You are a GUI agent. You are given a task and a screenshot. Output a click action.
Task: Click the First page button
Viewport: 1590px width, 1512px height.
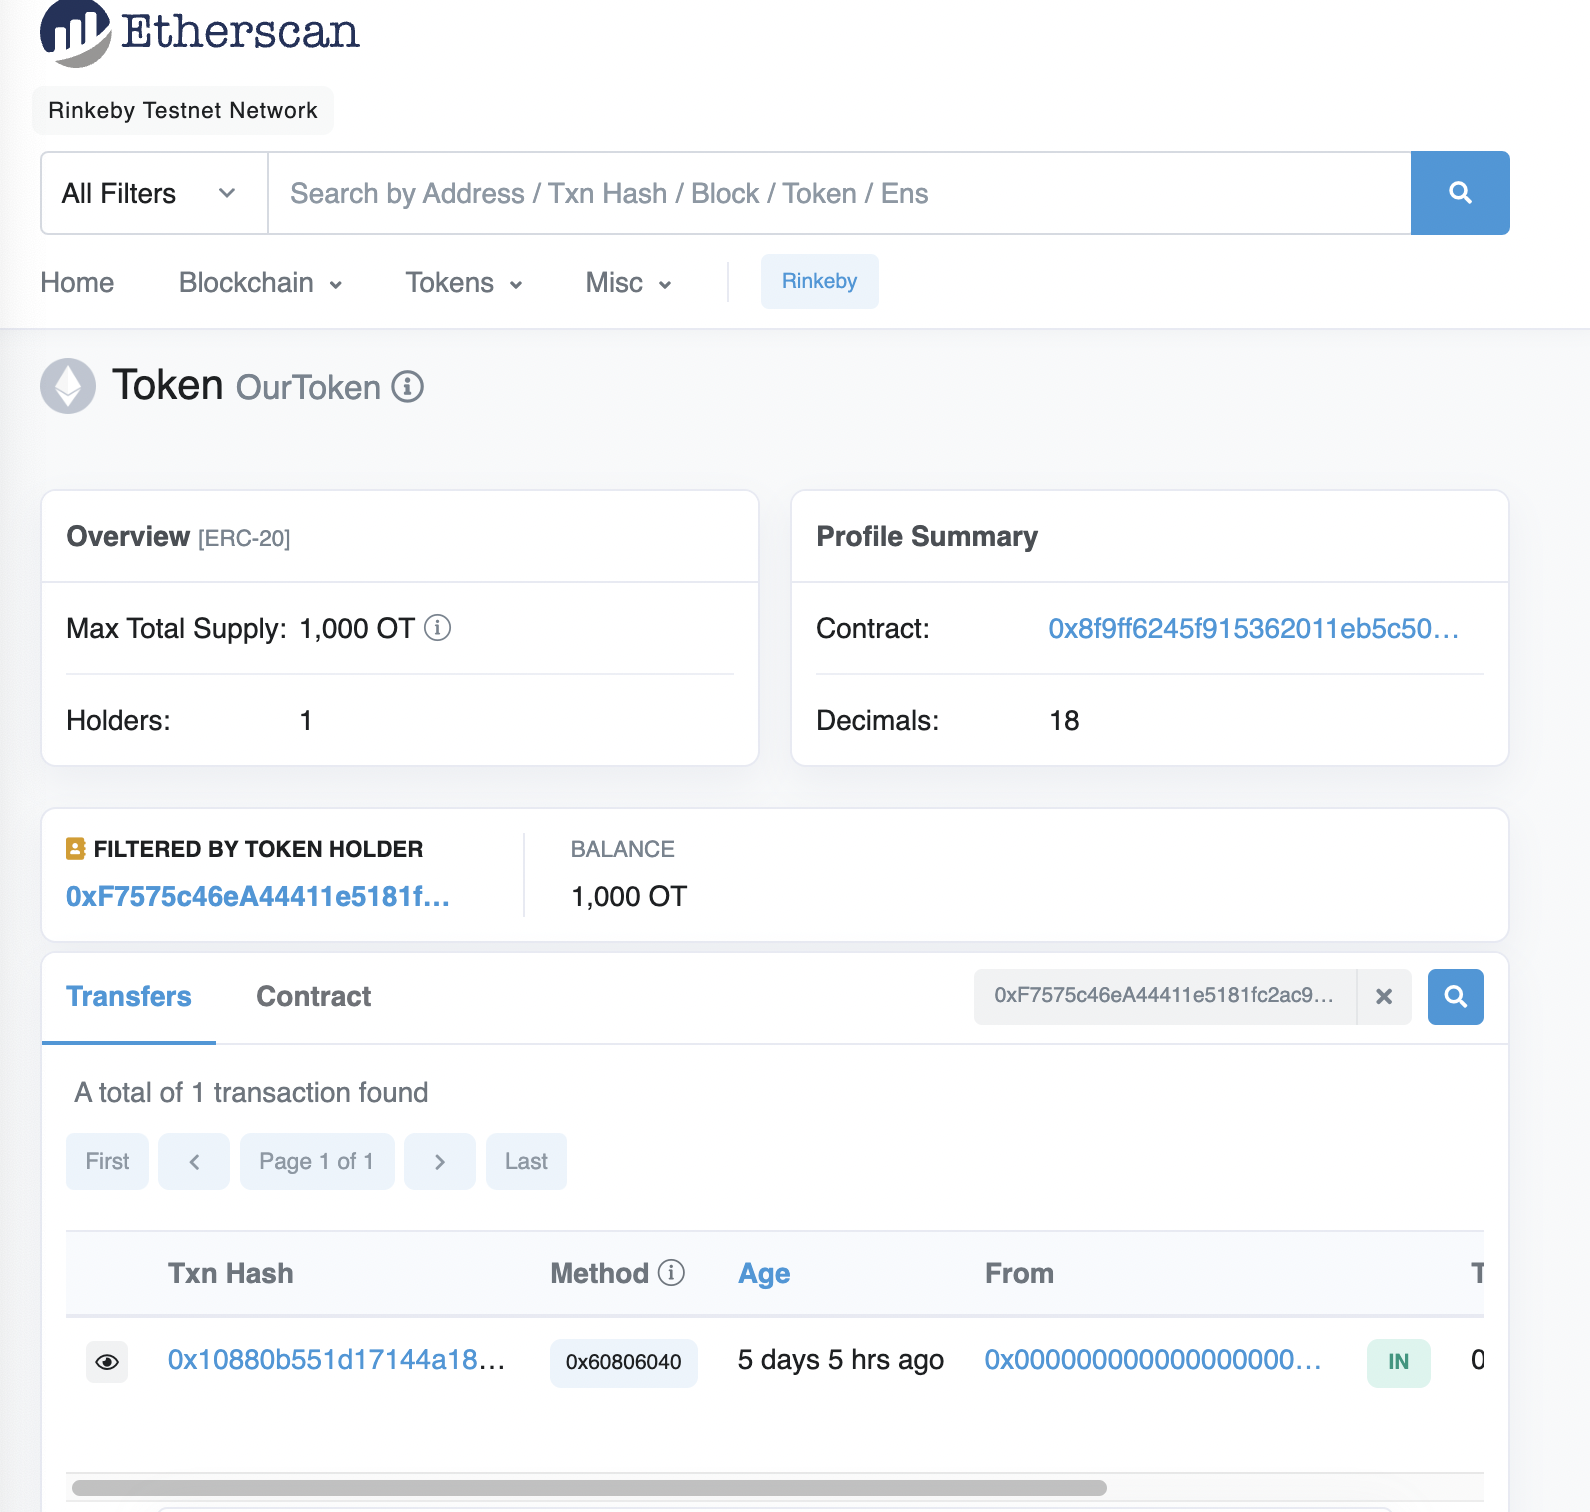click(x=107, y=1161)
